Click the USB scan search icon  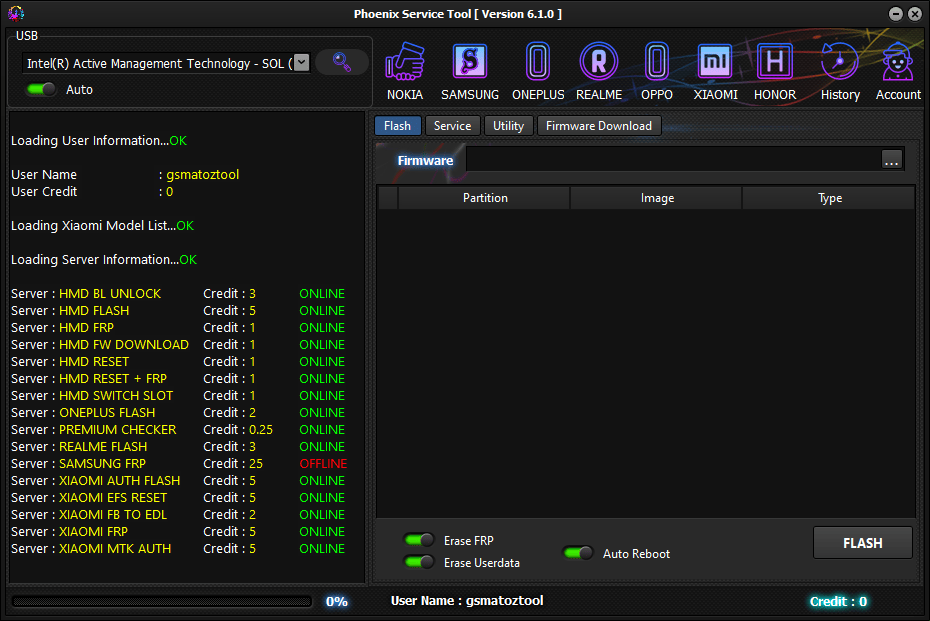tap(342, 62)
